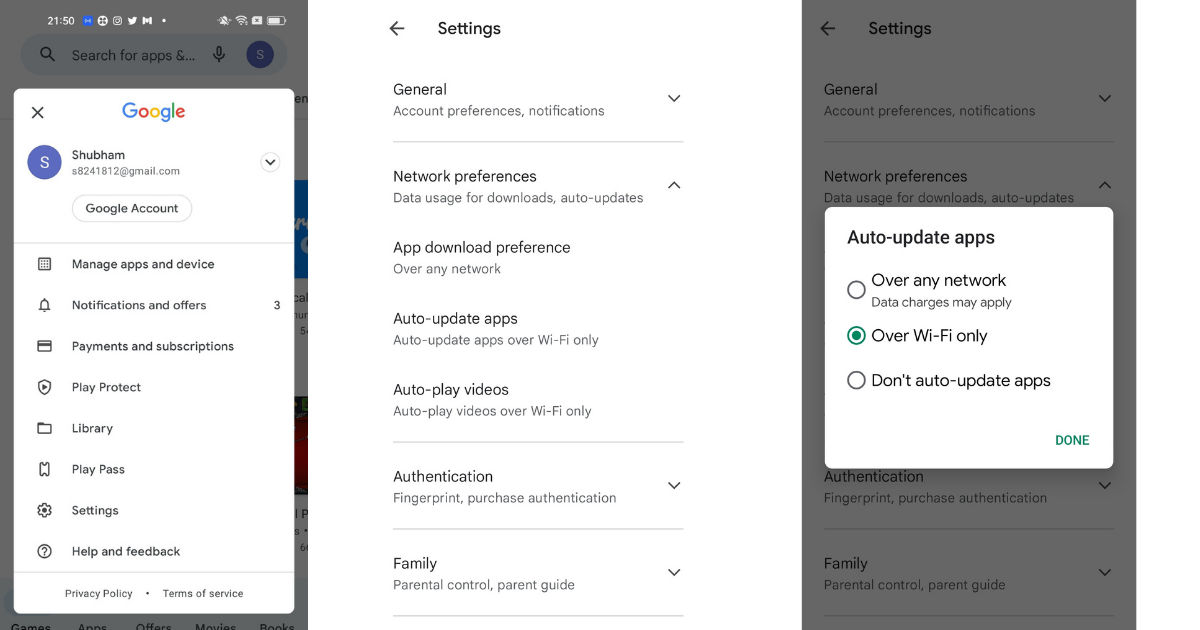
Task: Open the Google Account button
Action: pyautogui.click(x=132, y=208)
